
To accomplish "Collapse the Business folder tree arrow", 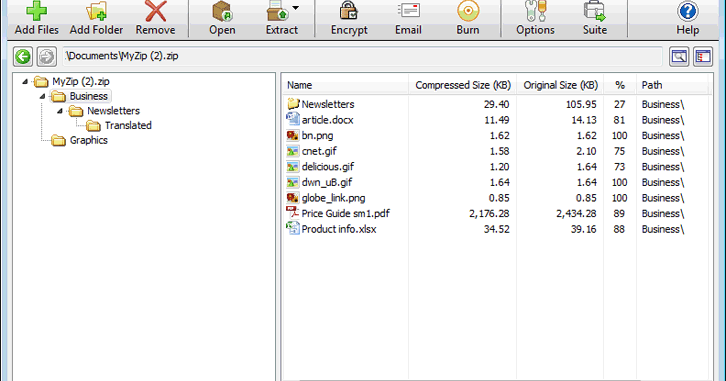I will coord(43,96).
